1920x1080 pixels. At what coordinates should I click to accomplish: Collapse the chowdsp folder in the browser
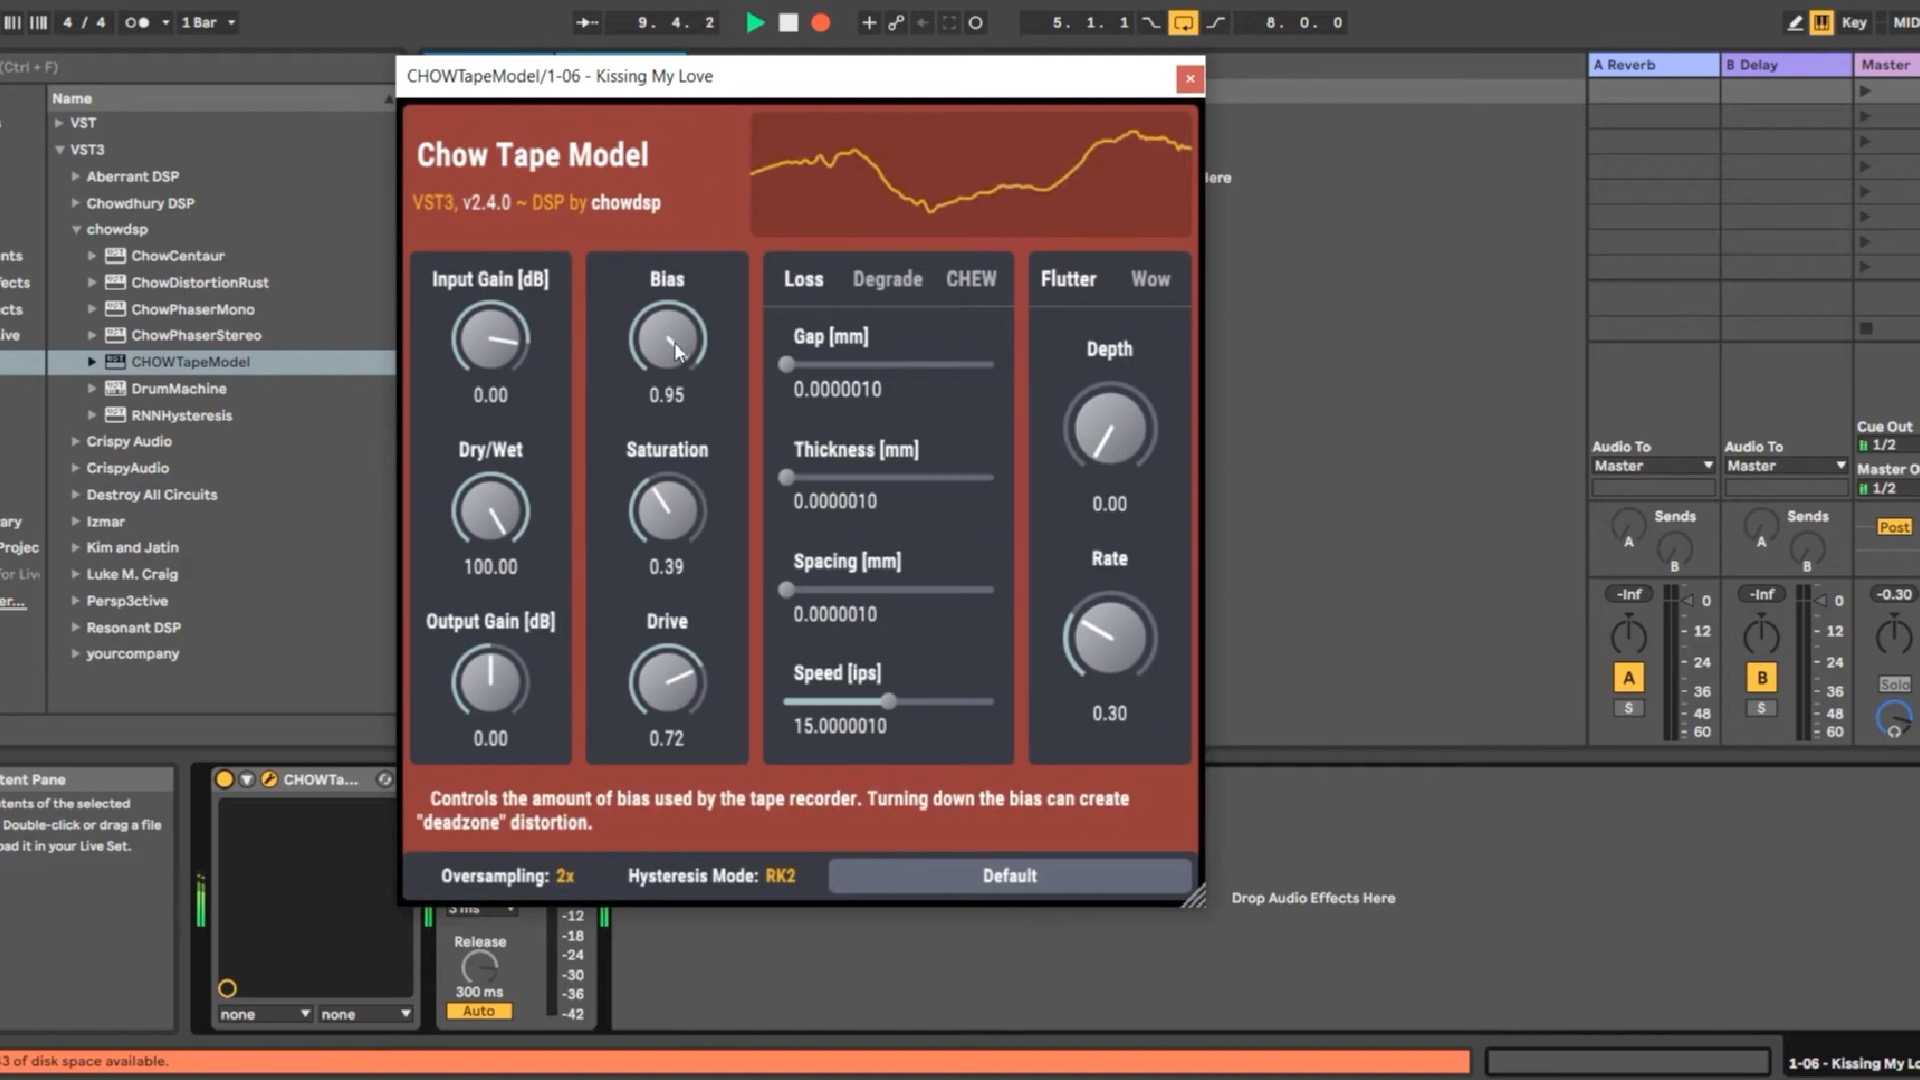(76, 229)
